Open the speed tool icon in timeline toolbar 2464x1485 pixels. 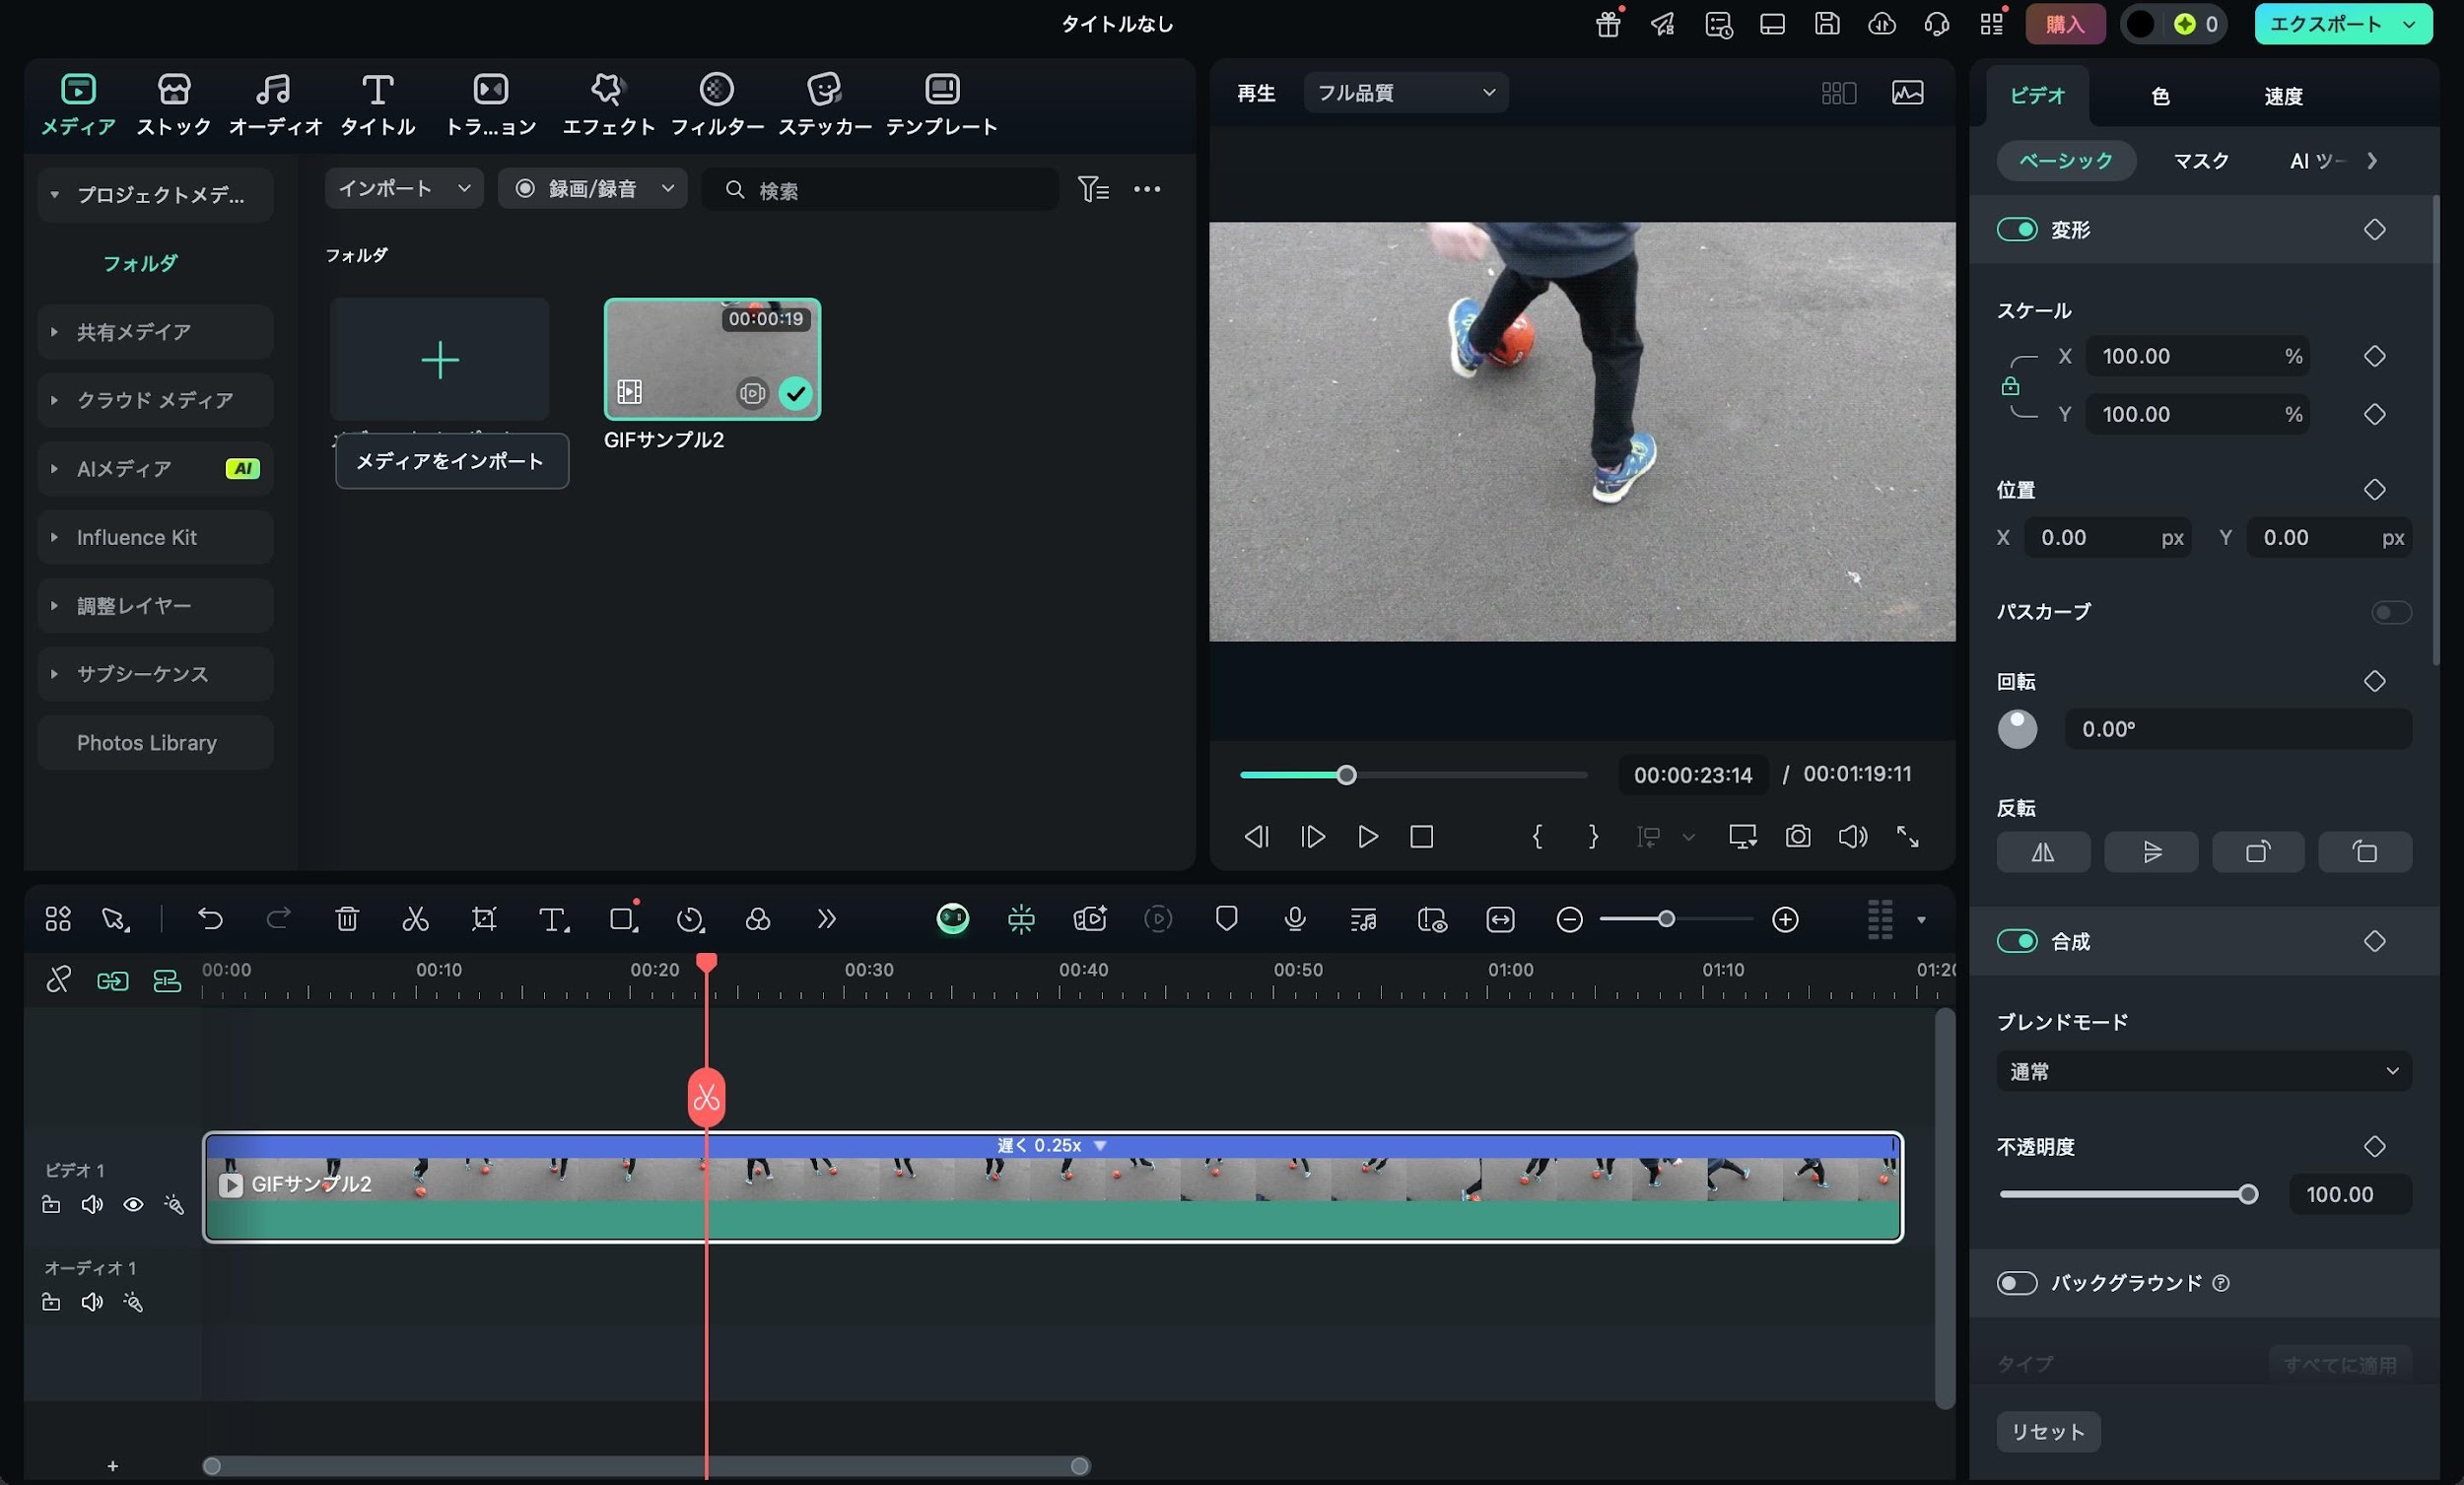pos(690,918)
